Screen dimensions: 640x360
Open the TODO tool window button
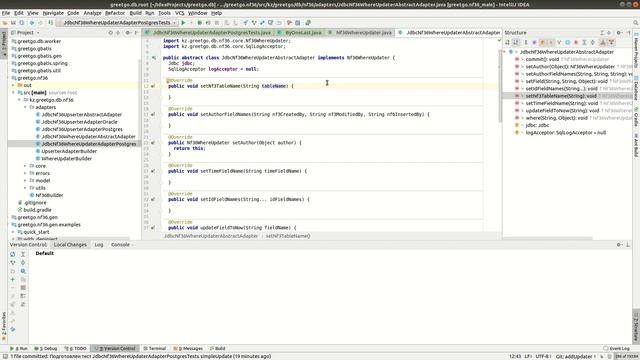(76, 349)
